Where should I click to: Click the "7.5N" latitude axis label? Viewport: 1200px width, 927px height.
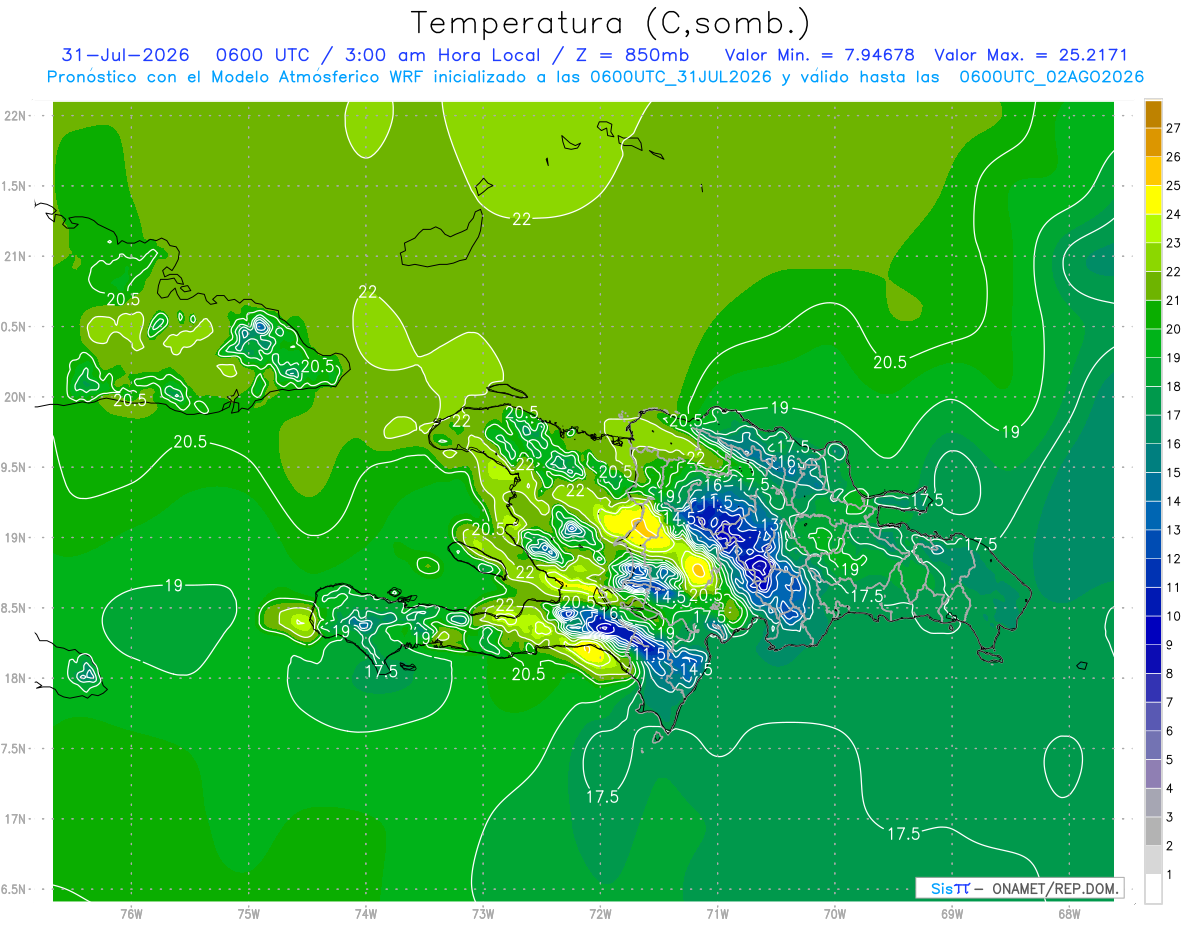[15, 749]
